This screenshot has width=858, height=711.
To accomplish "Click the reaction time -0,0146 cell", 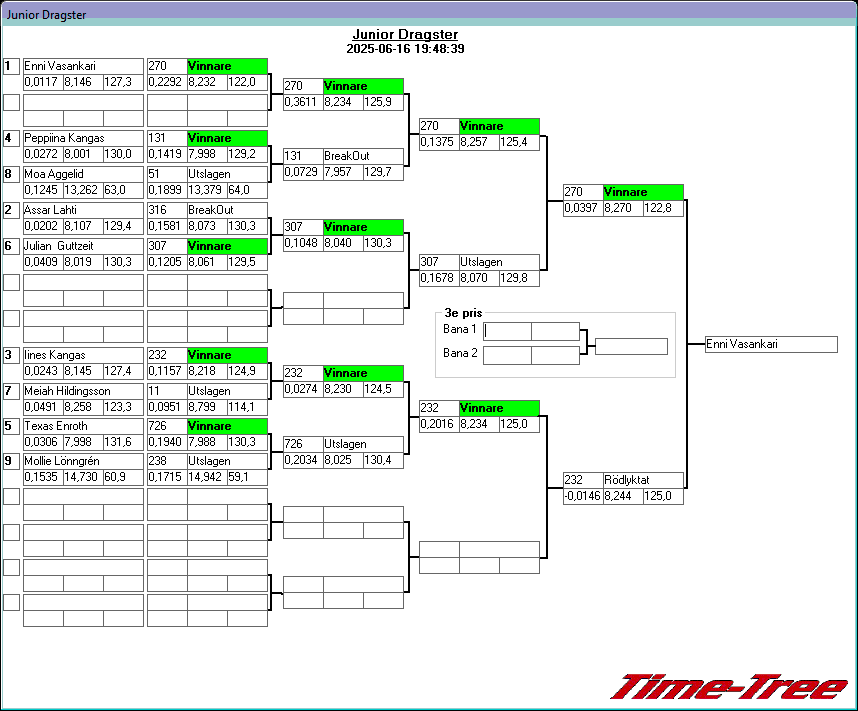I will point(583,496).
